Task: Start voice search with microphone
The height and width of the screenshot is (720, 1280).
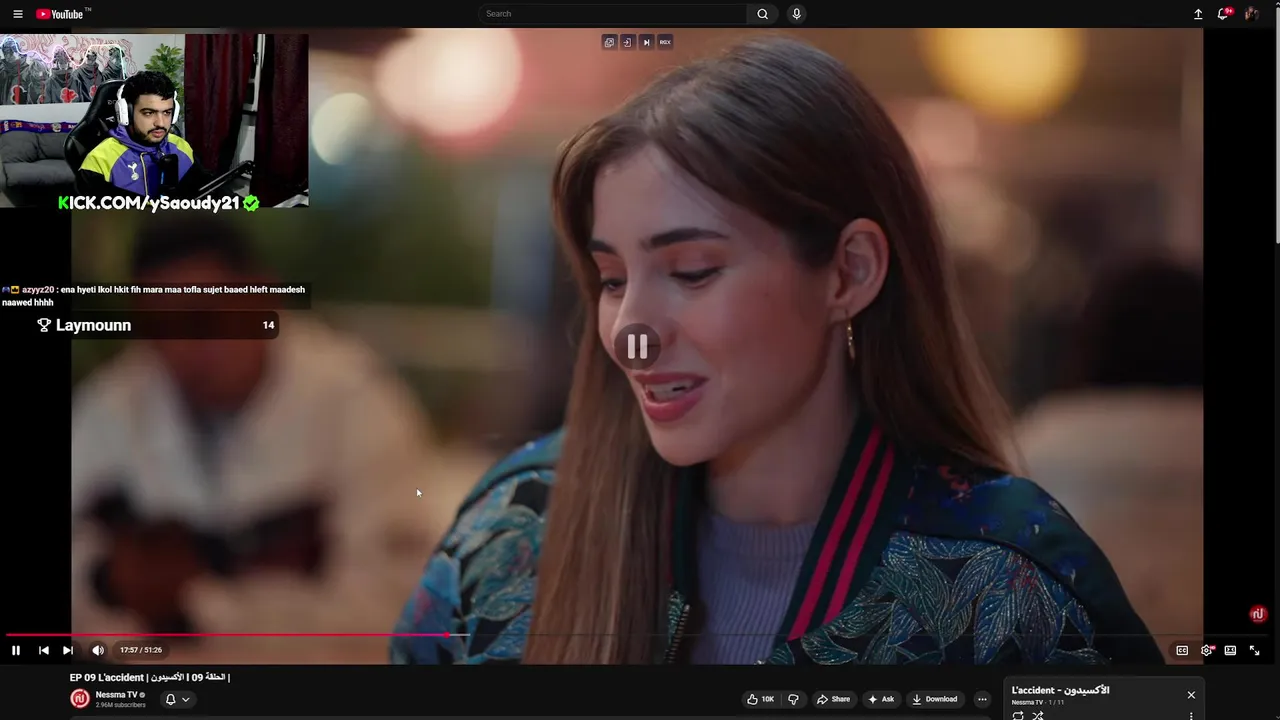Action: [x=796, y=14]
